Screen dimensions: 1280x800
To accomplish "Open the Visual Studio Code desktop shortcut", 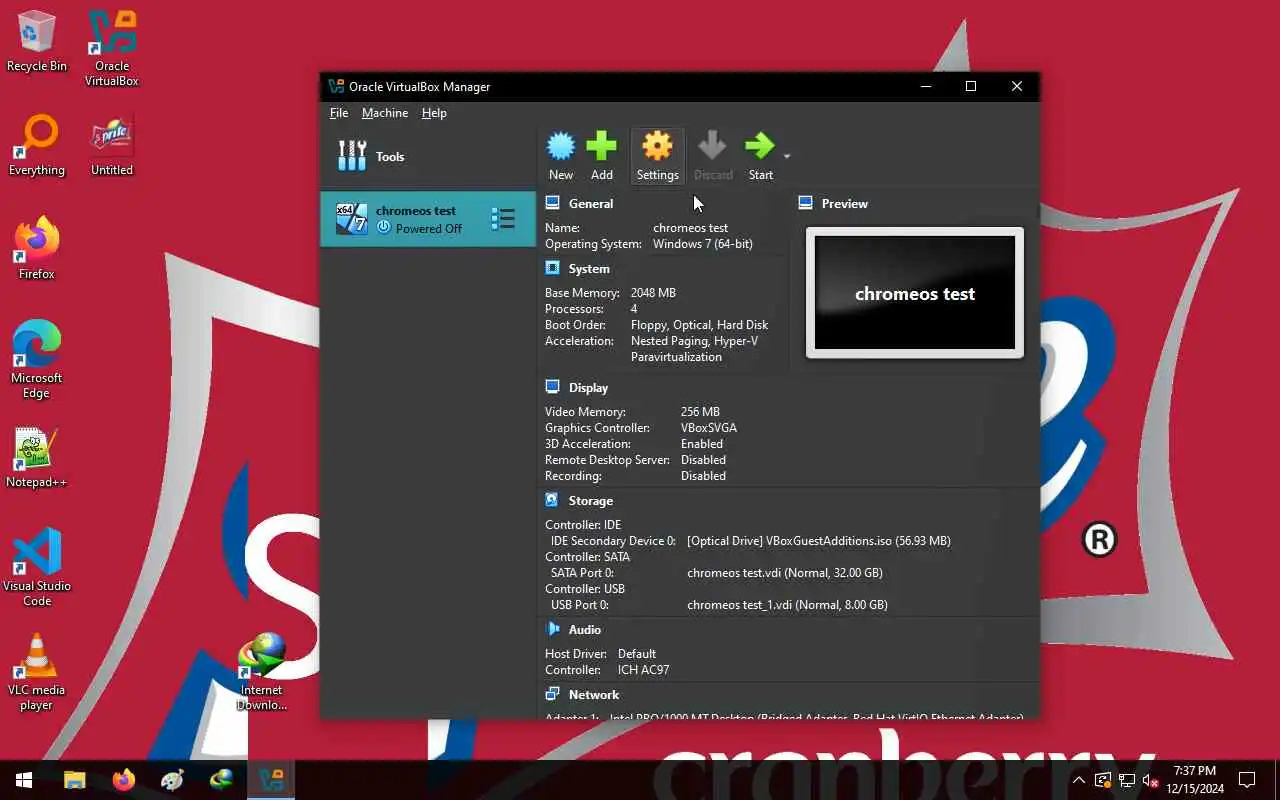I will [x=37, y=568].
